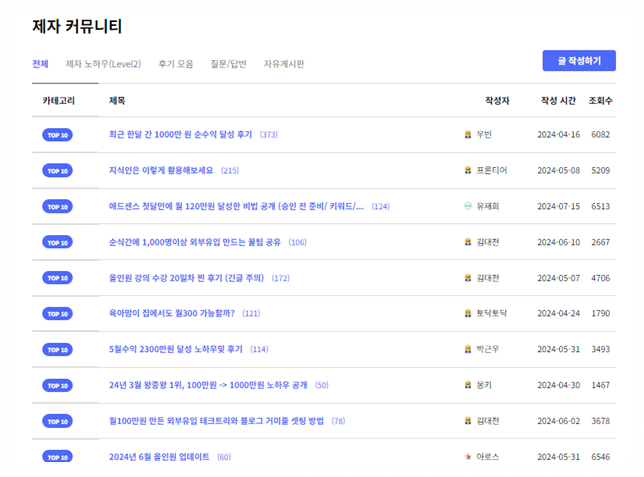The height and width of the screenshot is (477, 644).
Task: Click the red star icon next to 아로스
Action: point(468,456)
